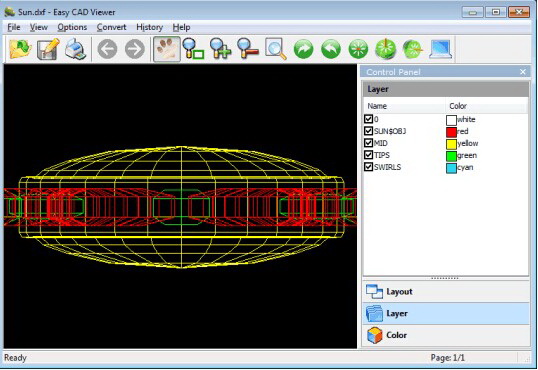
Task: Maximize the Easy CAD Viewer window
Action: tap(495, 12)
